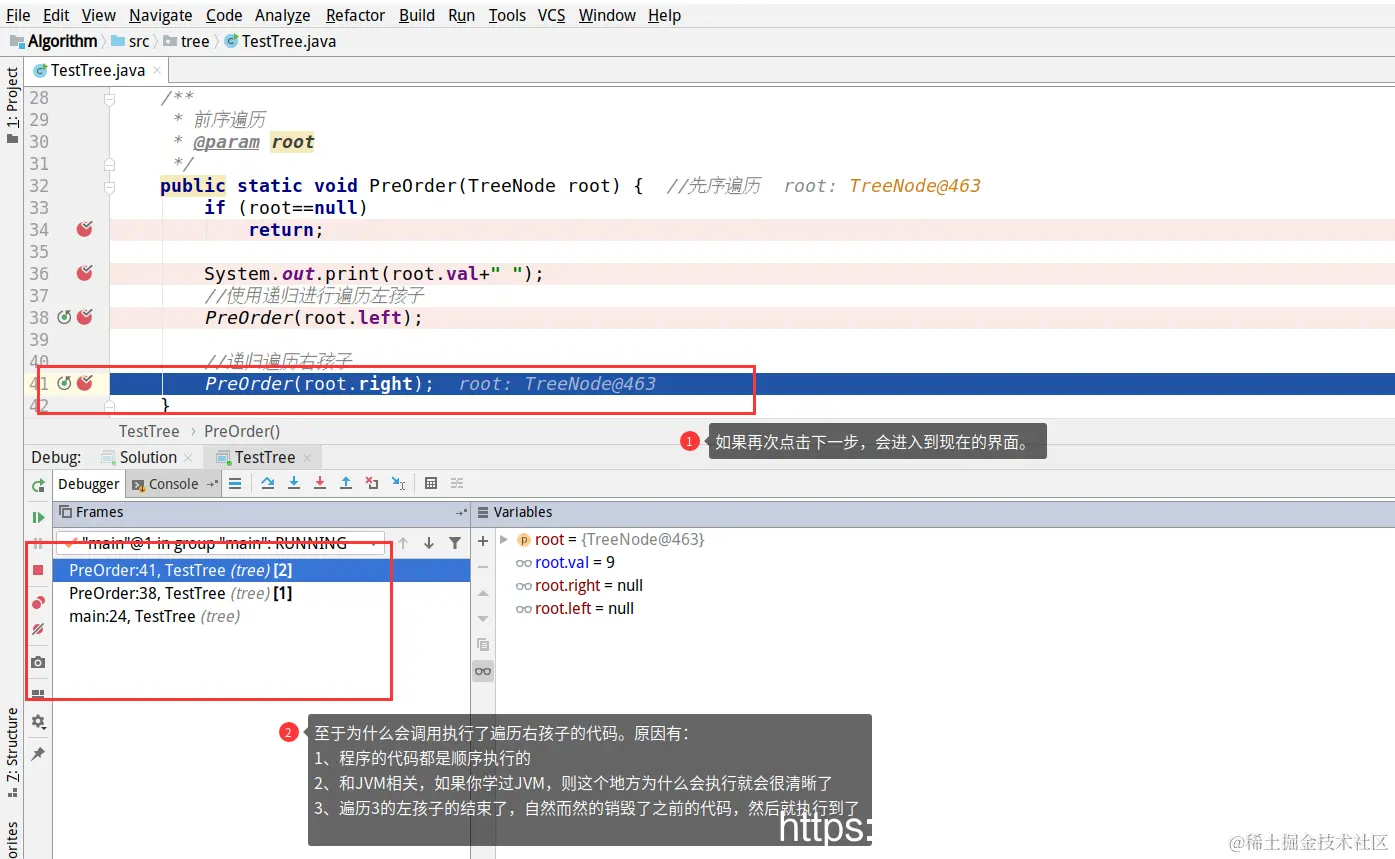Select the Step Out debugger icon
Viewport: 1395px width, 859px height.
click(346, 483)
